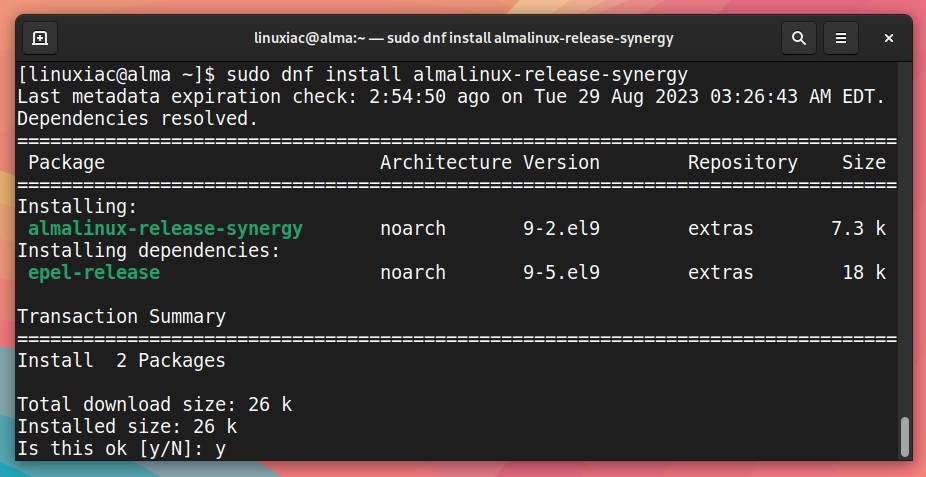Open a new terminal tab
This screenshot has width=926, height=477.
(40, 38)
